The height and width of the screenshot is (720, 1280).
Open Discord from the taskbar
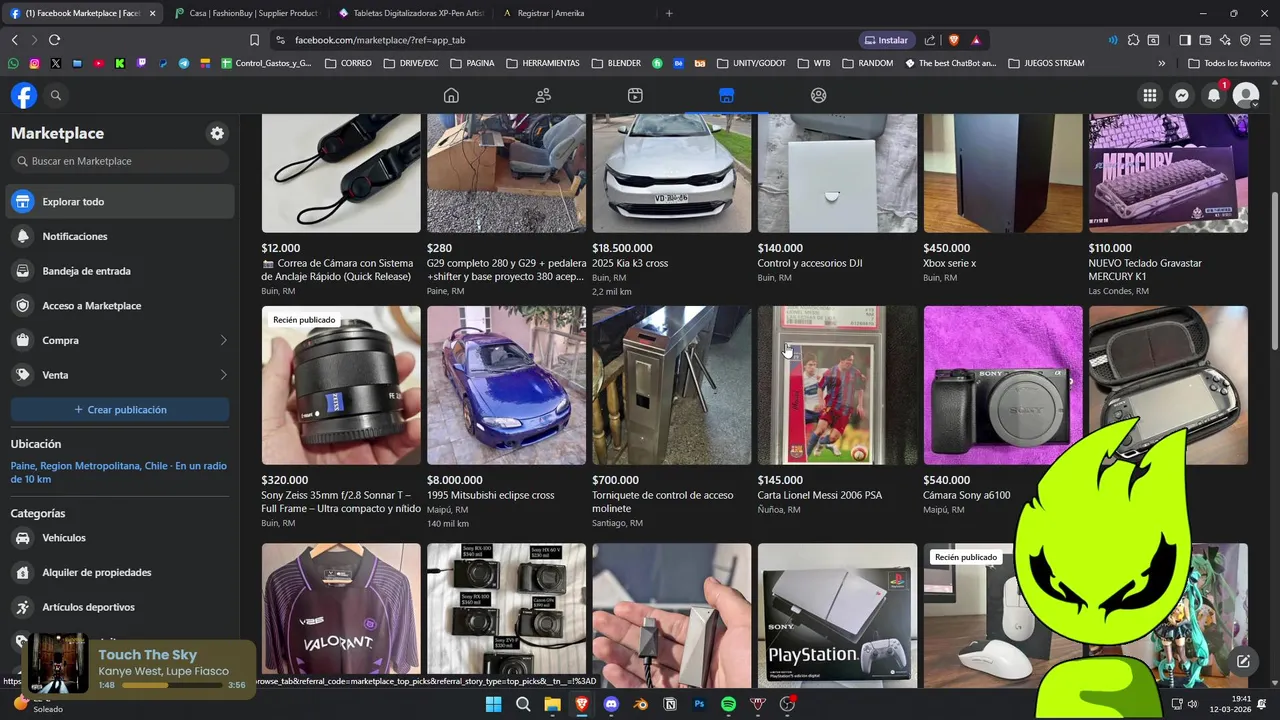pyautogui.click(x=611, y=704)
